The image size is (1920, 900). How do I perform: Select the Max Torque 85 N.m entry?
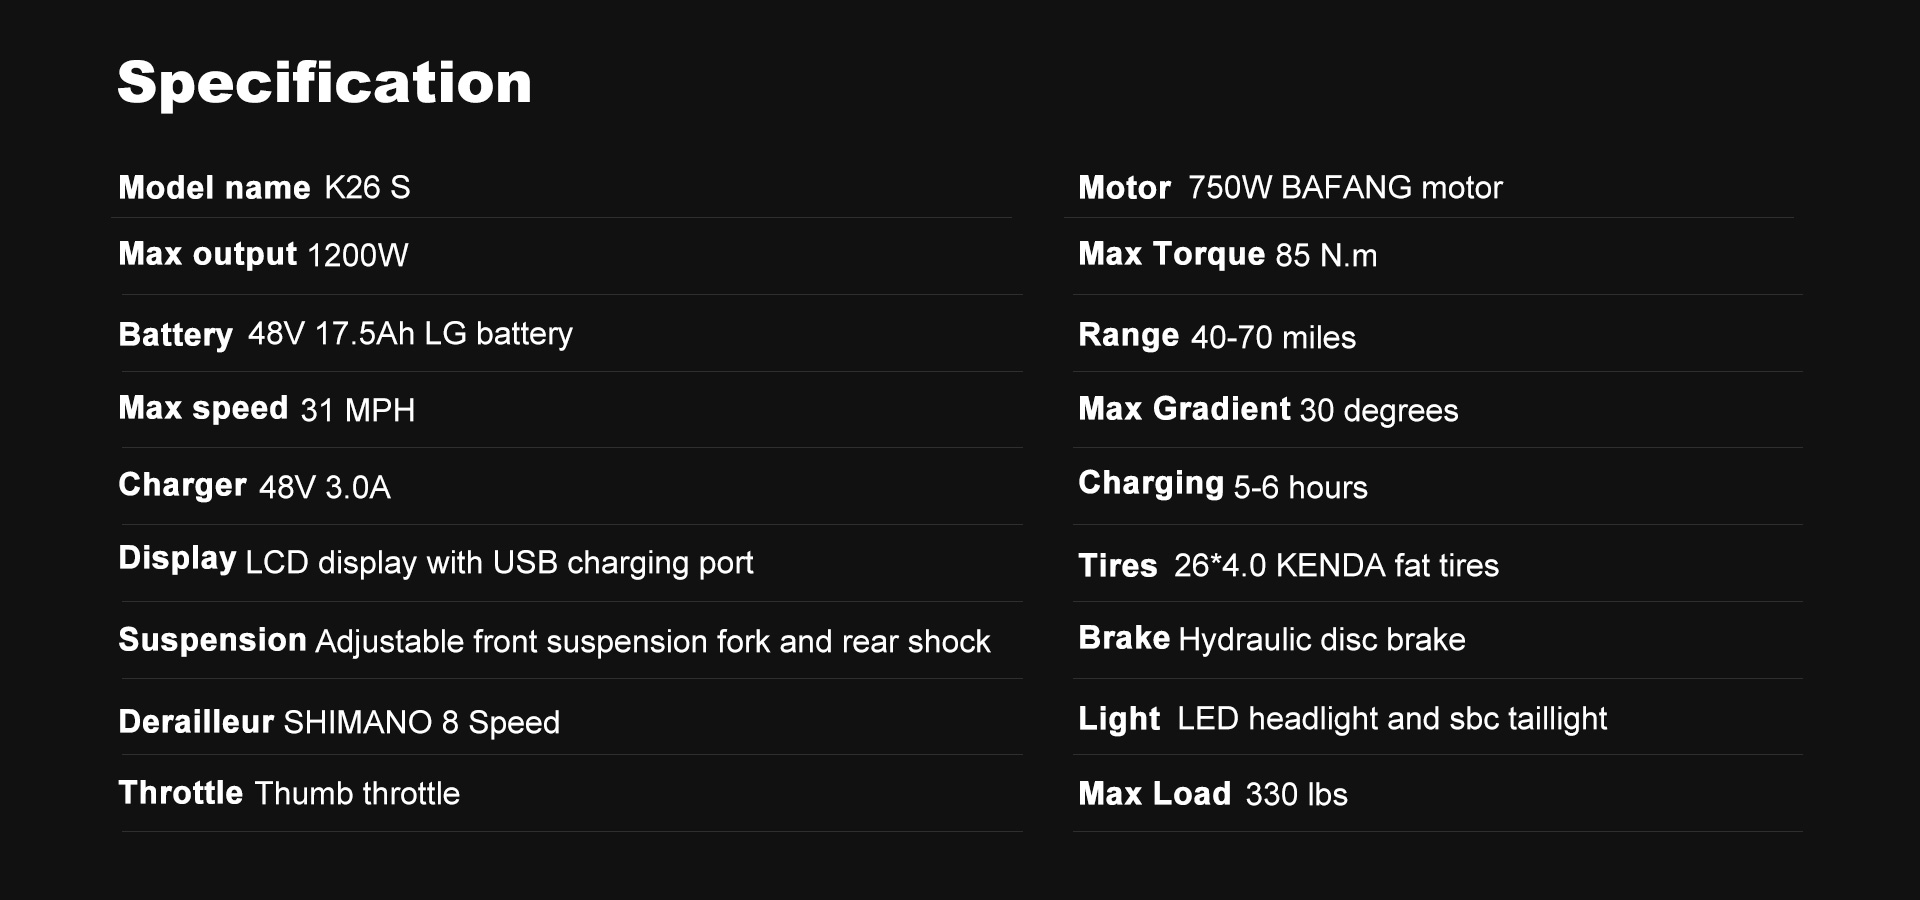1227,255
